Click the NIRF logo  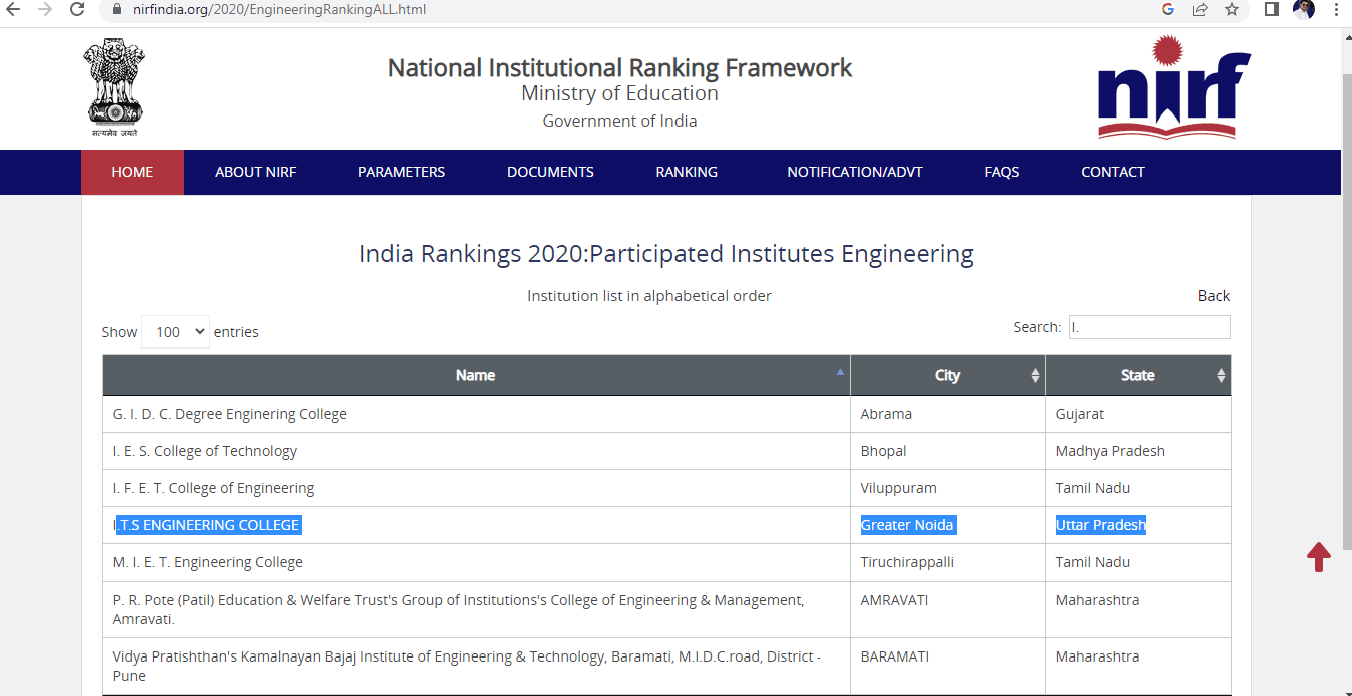click(1174, 87)
